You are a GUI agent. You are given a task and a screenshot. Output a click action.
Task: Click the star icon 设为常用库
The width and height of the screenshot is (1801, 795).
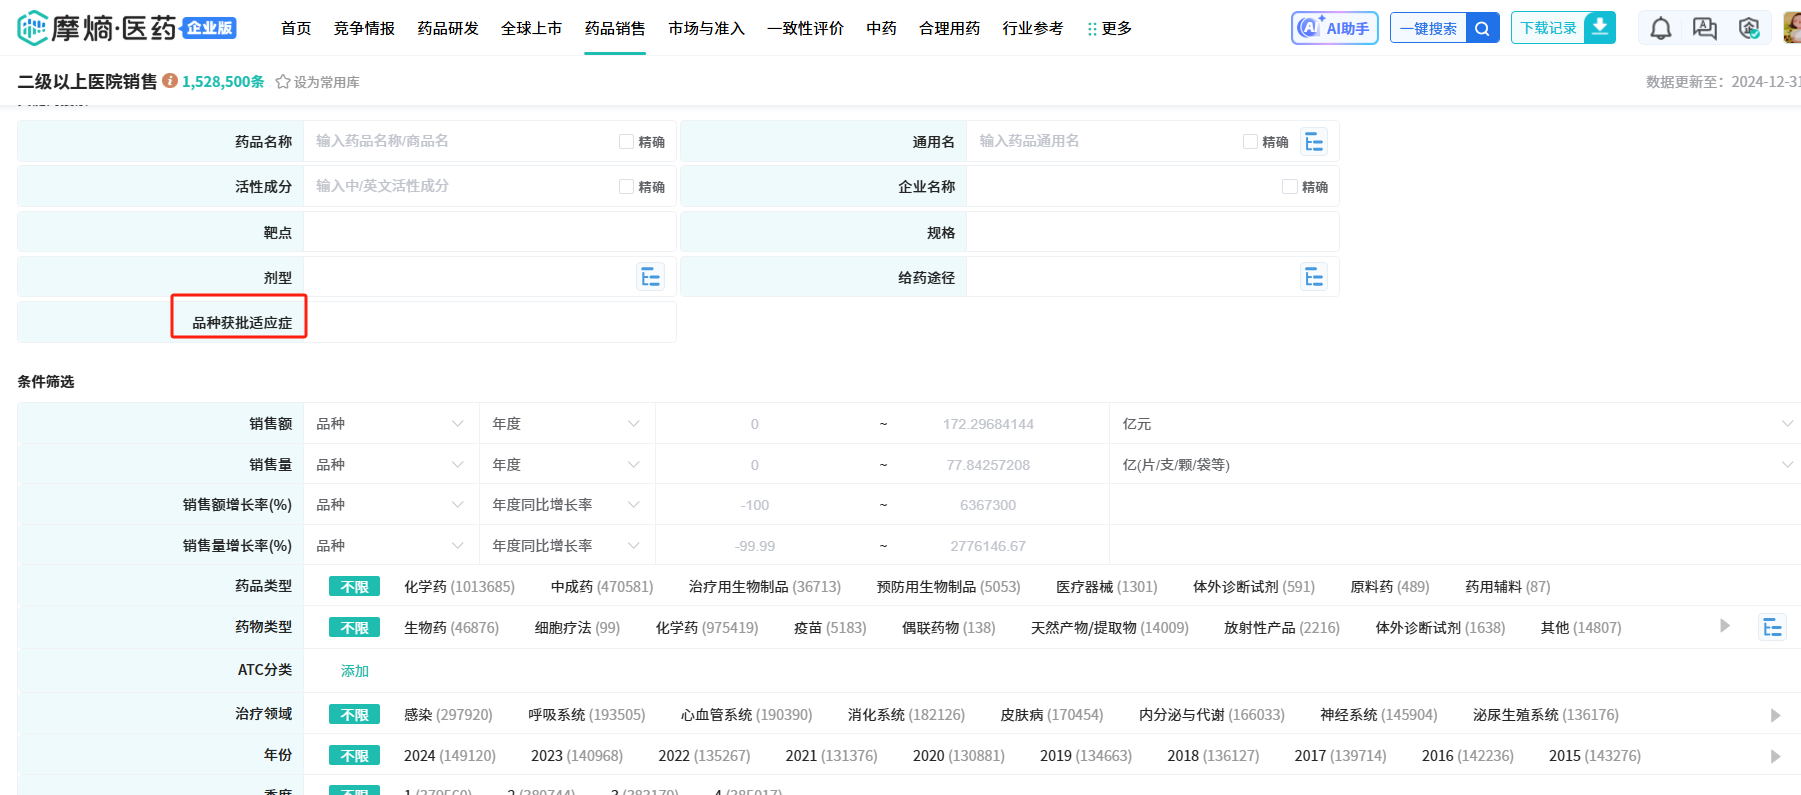click(283, 82)
